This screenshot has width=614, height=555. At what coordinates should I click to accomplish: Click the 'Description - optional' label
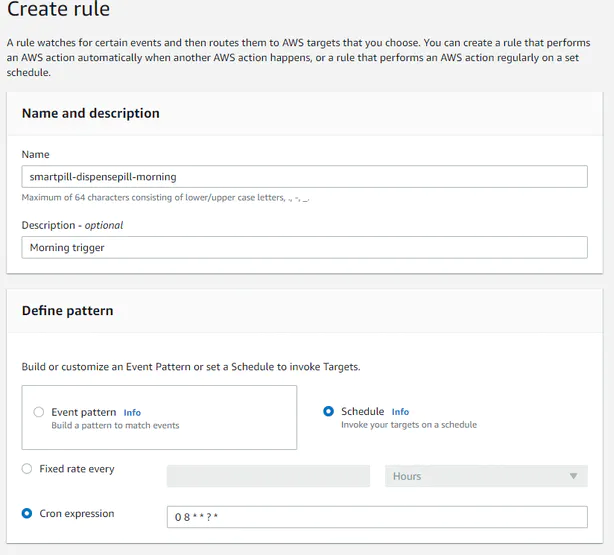point(72,225)
